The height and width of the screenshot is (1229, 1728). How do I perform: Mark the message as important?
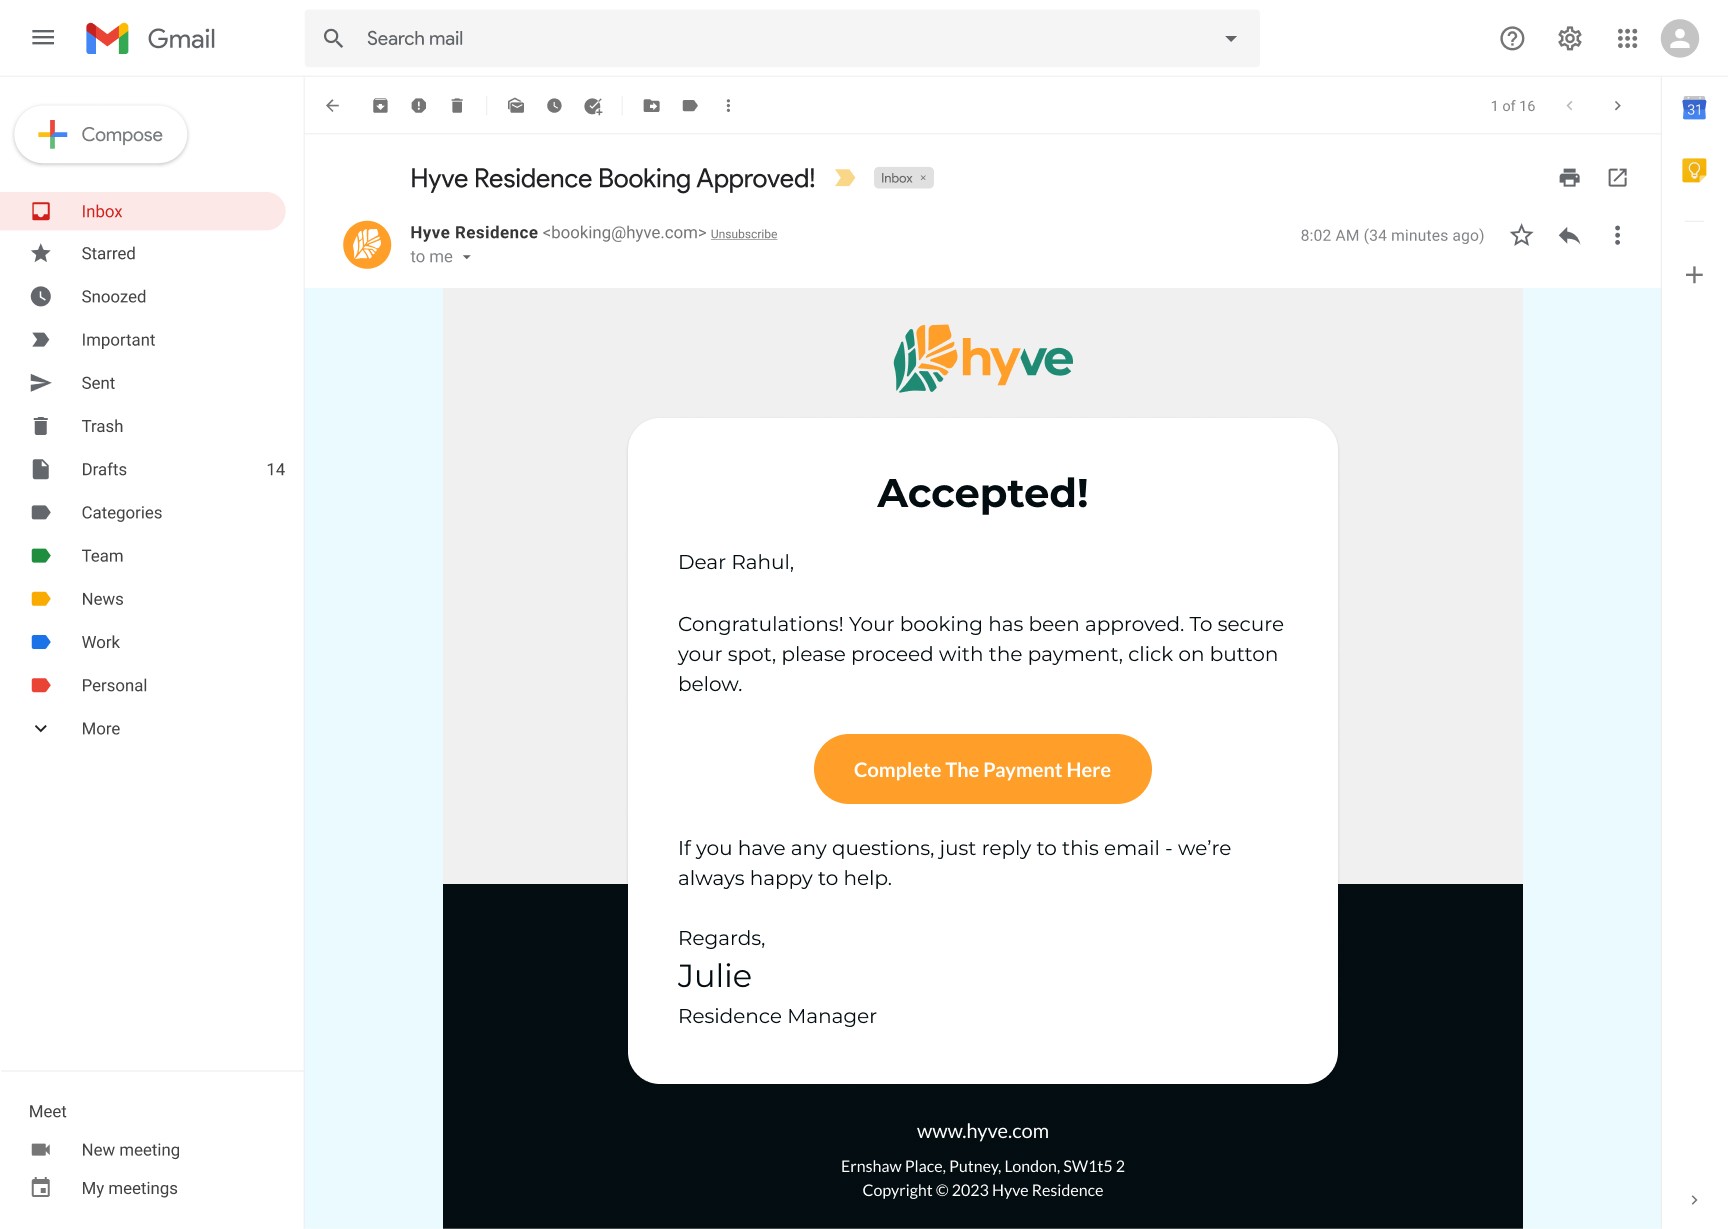(x=845, y=177)
